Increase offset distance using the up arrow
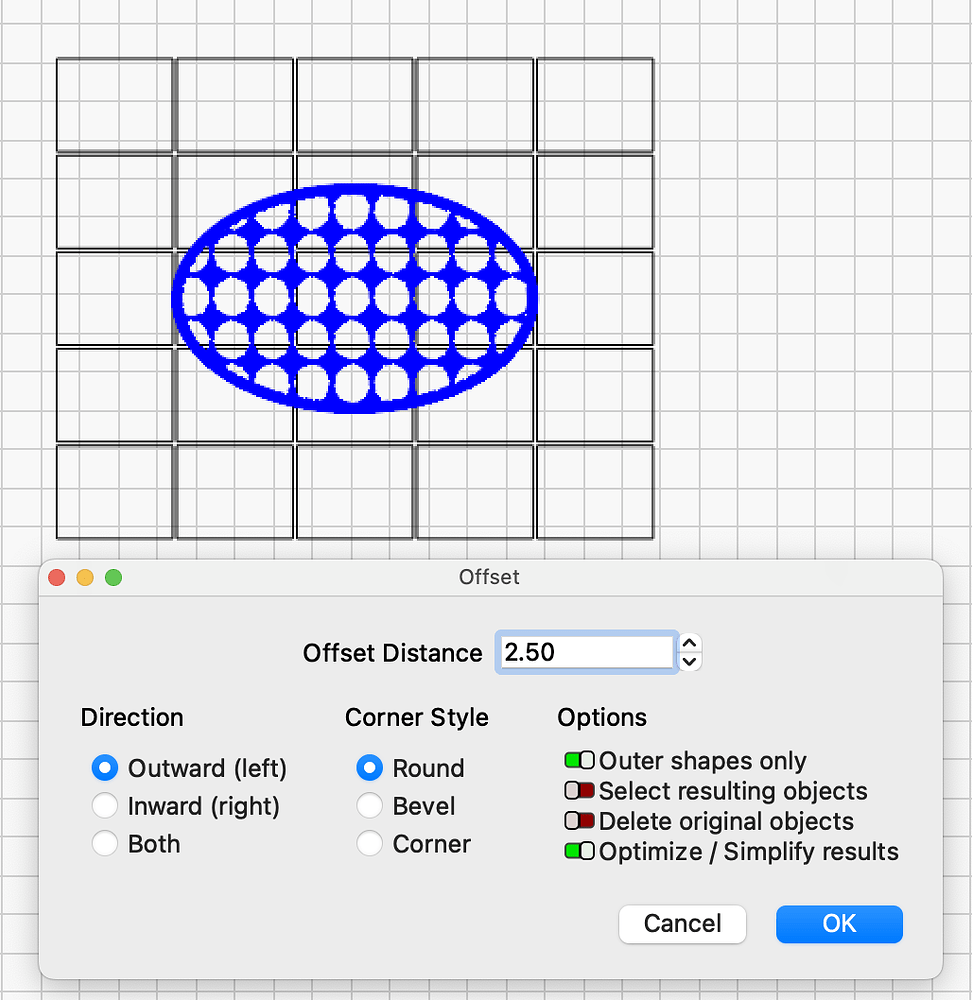This screenshot has width=972, height=1000. click(x=689, y=644)
